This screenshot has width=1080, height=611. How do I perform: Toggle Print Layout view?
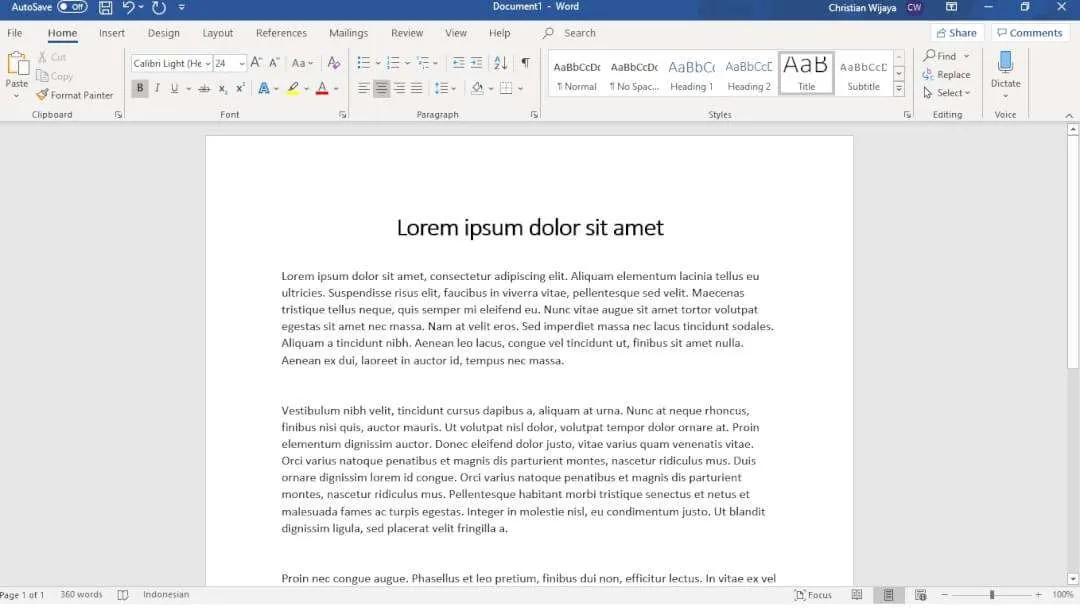point(889,595)
